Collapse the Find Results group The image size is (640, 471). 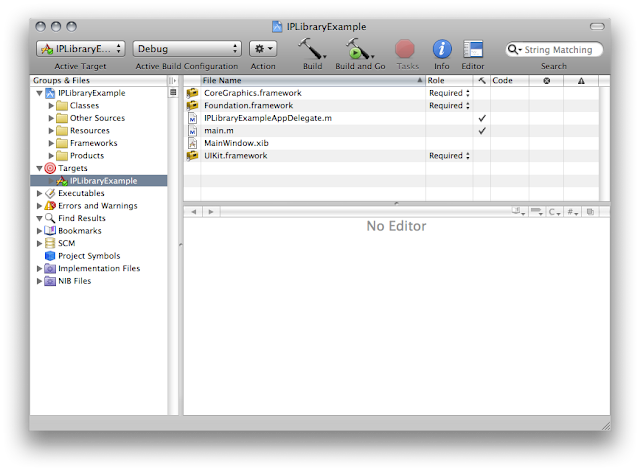39,218
